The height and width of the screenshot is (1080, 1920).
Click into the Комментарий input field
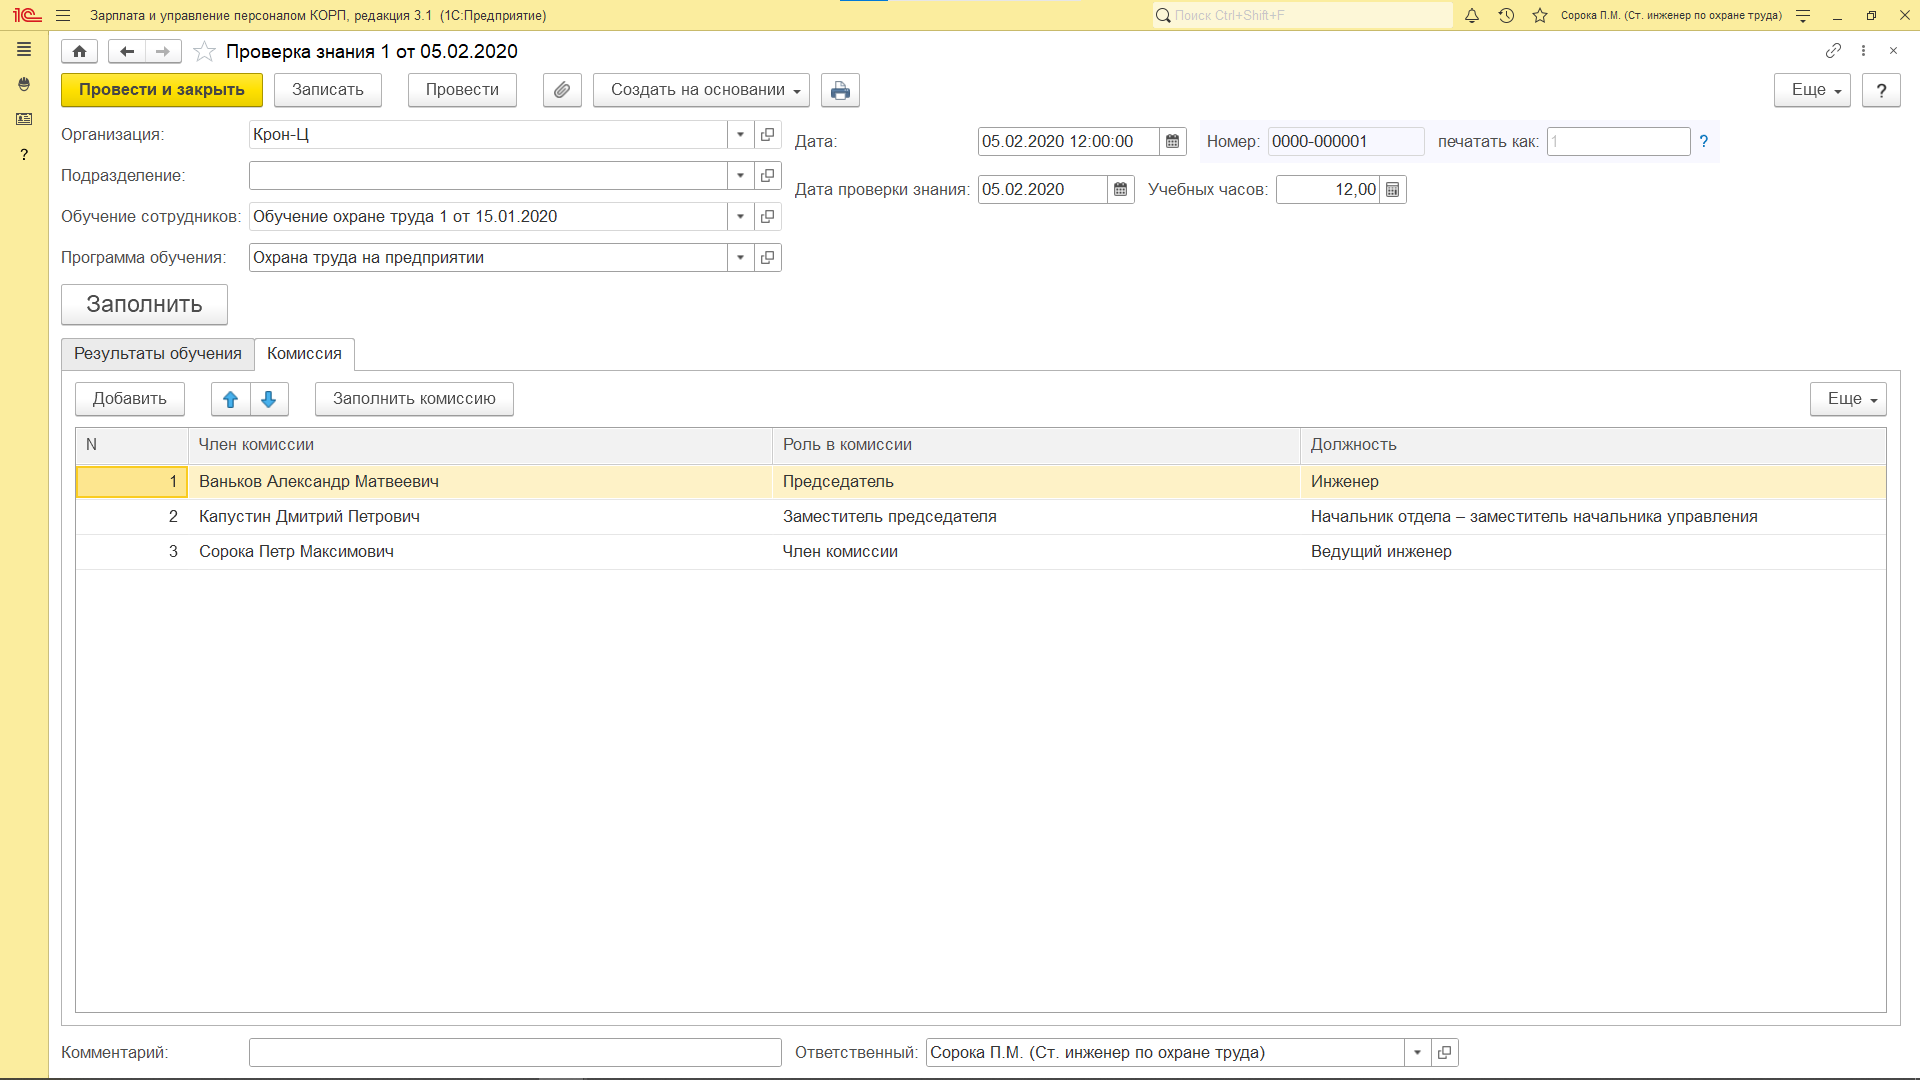pyautogui.click(x=514, y=1053)
